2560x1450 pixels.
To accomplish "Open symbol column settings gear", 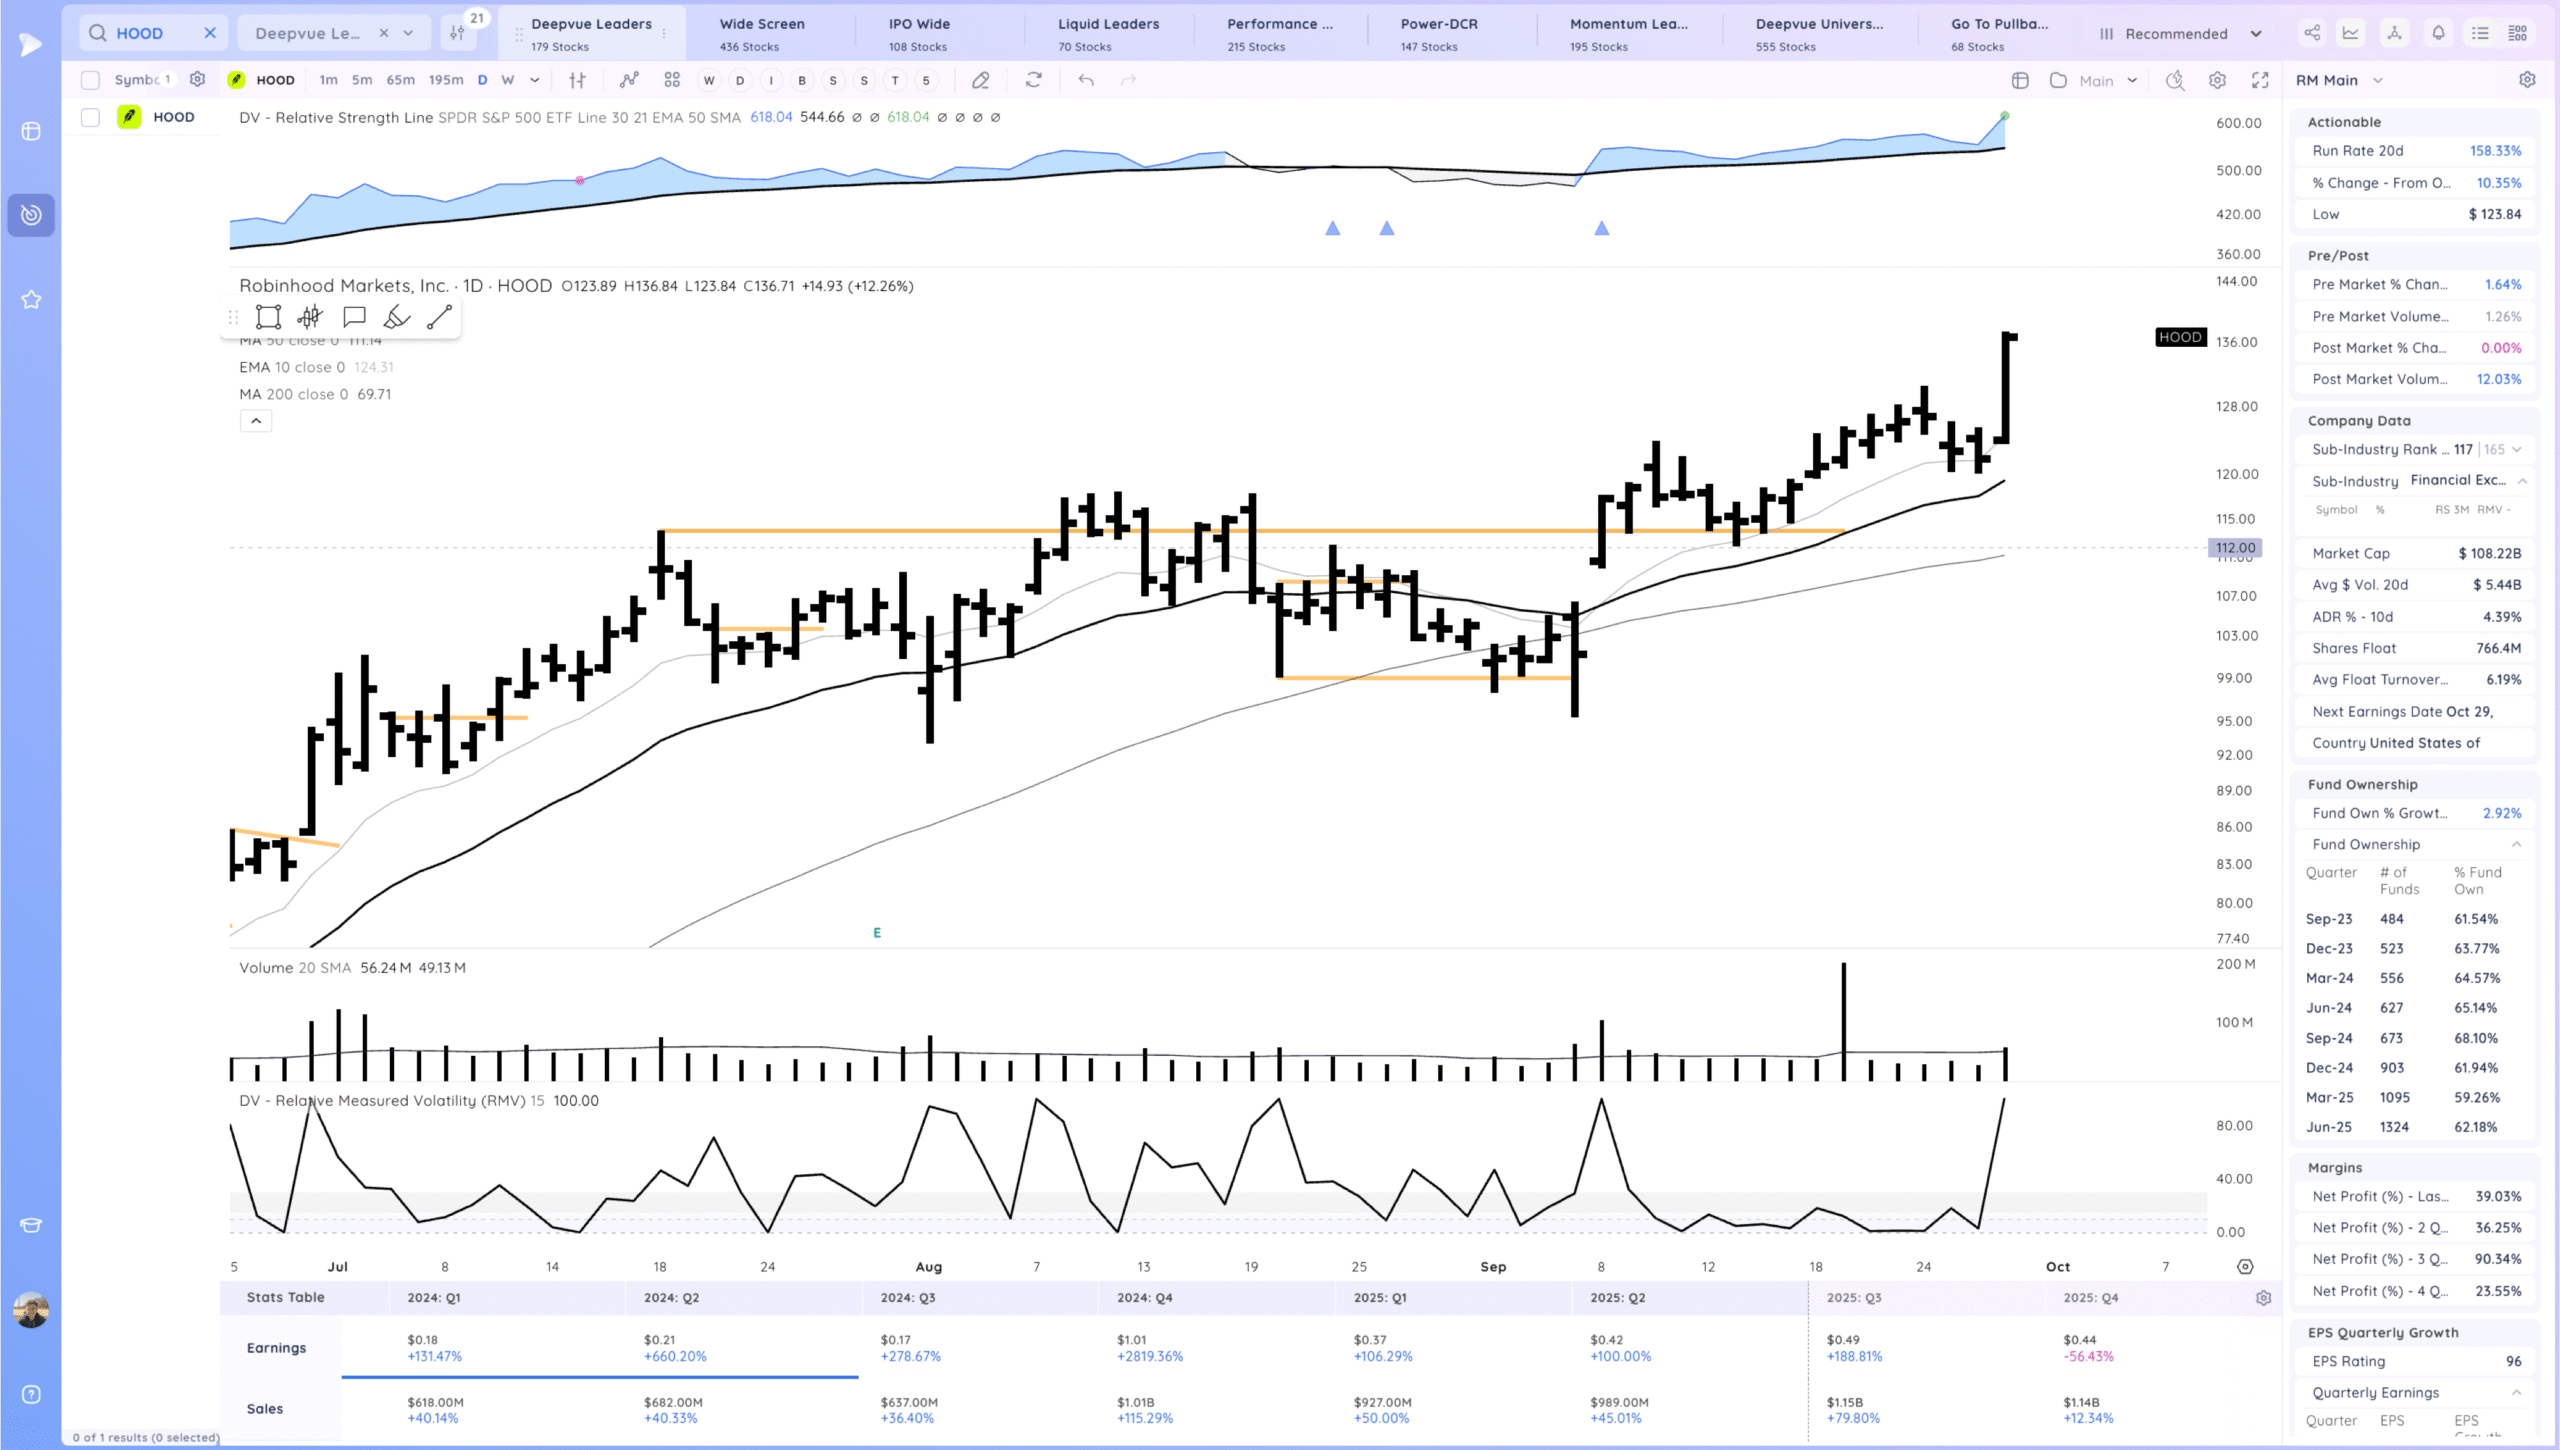I will click(x=198, y=79).
